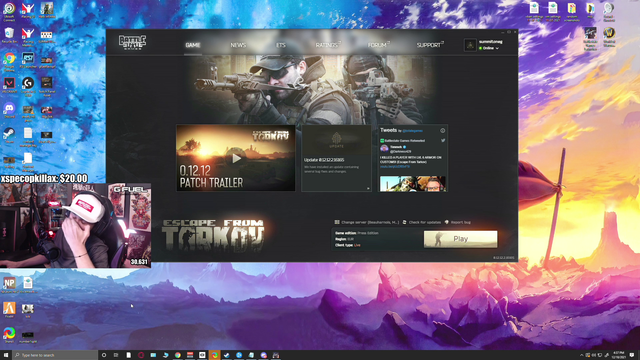Switch to the NEWS tab
This screenshot has height=360, width=640.
coord(238,45)
